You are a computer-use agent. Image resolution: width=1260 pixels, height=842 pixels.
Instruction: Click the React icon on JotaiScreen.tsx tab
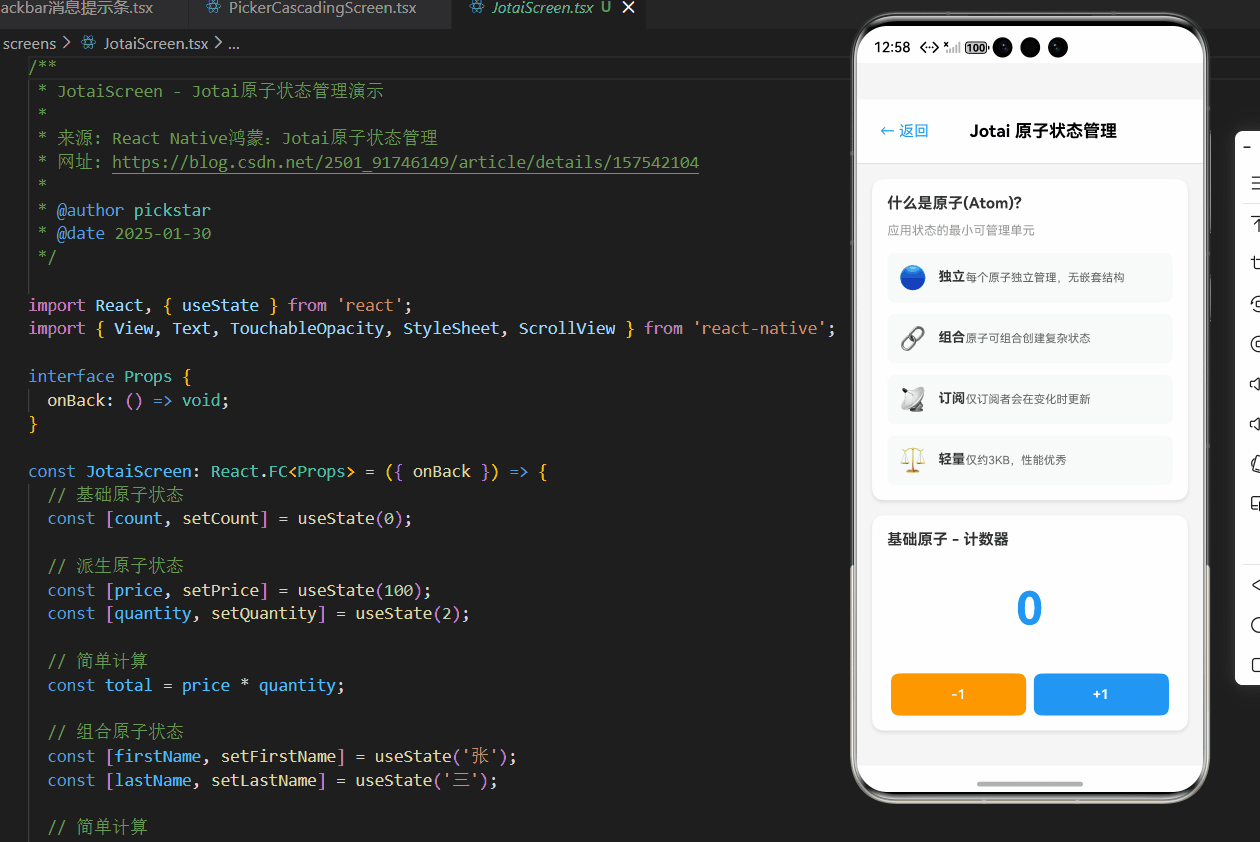[x=477, y=8]
